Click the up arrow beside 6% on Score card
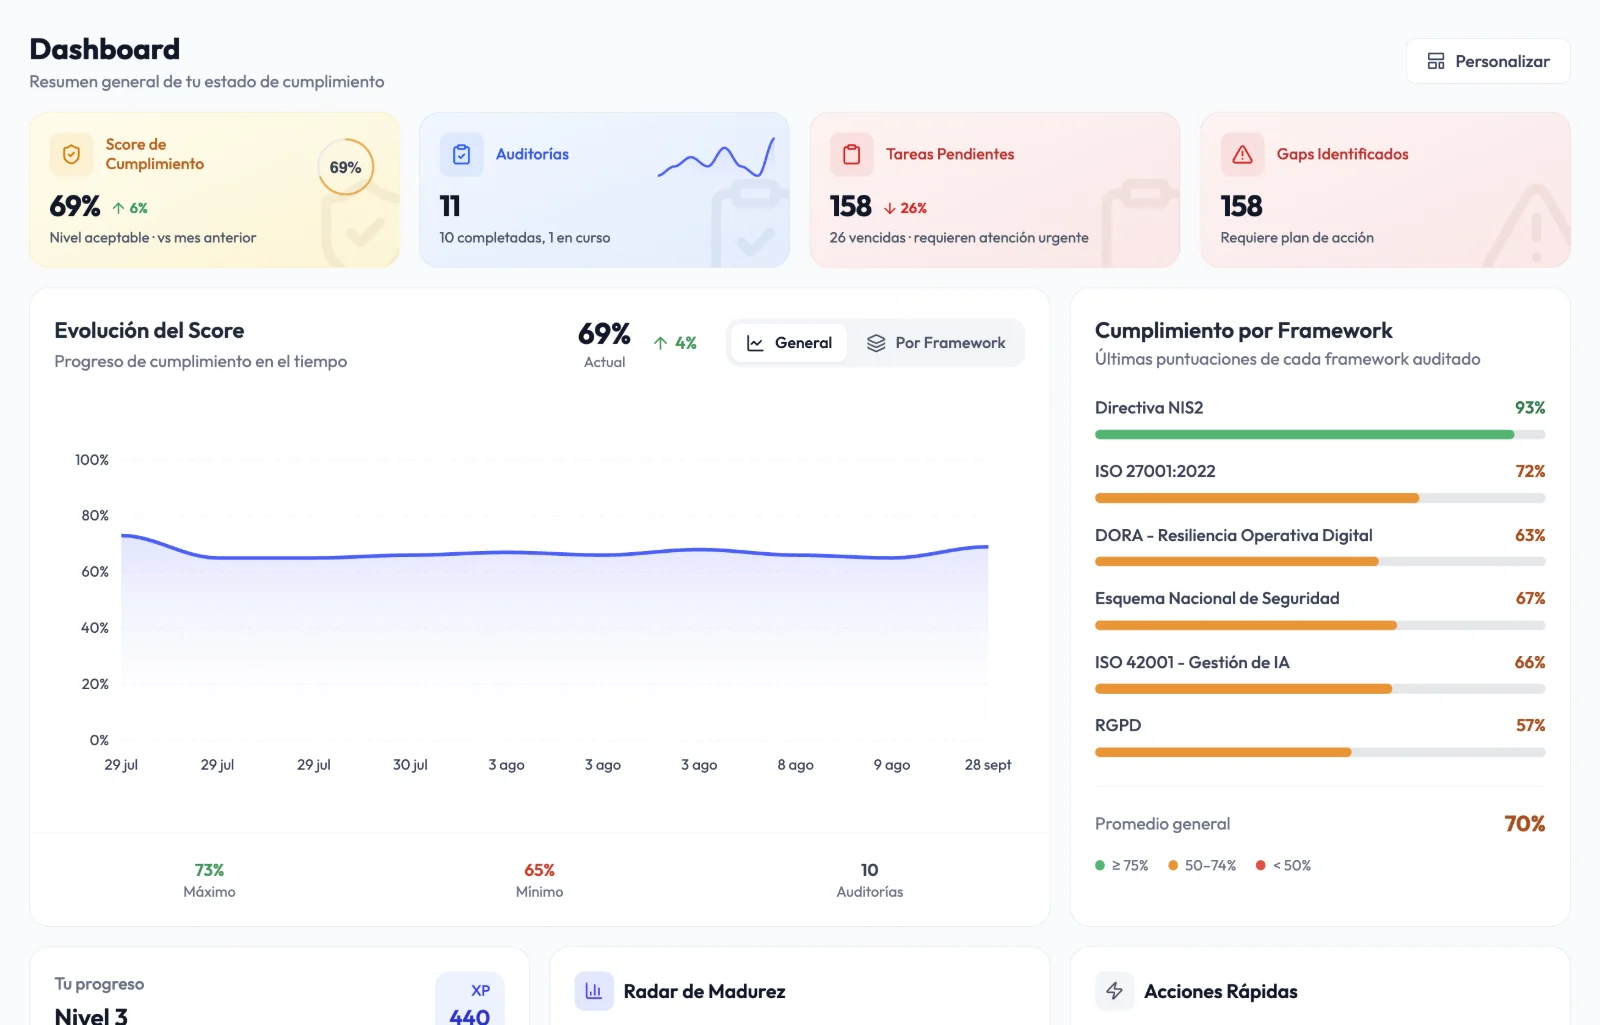The image size is (1600, 1025). coord(118,208)
